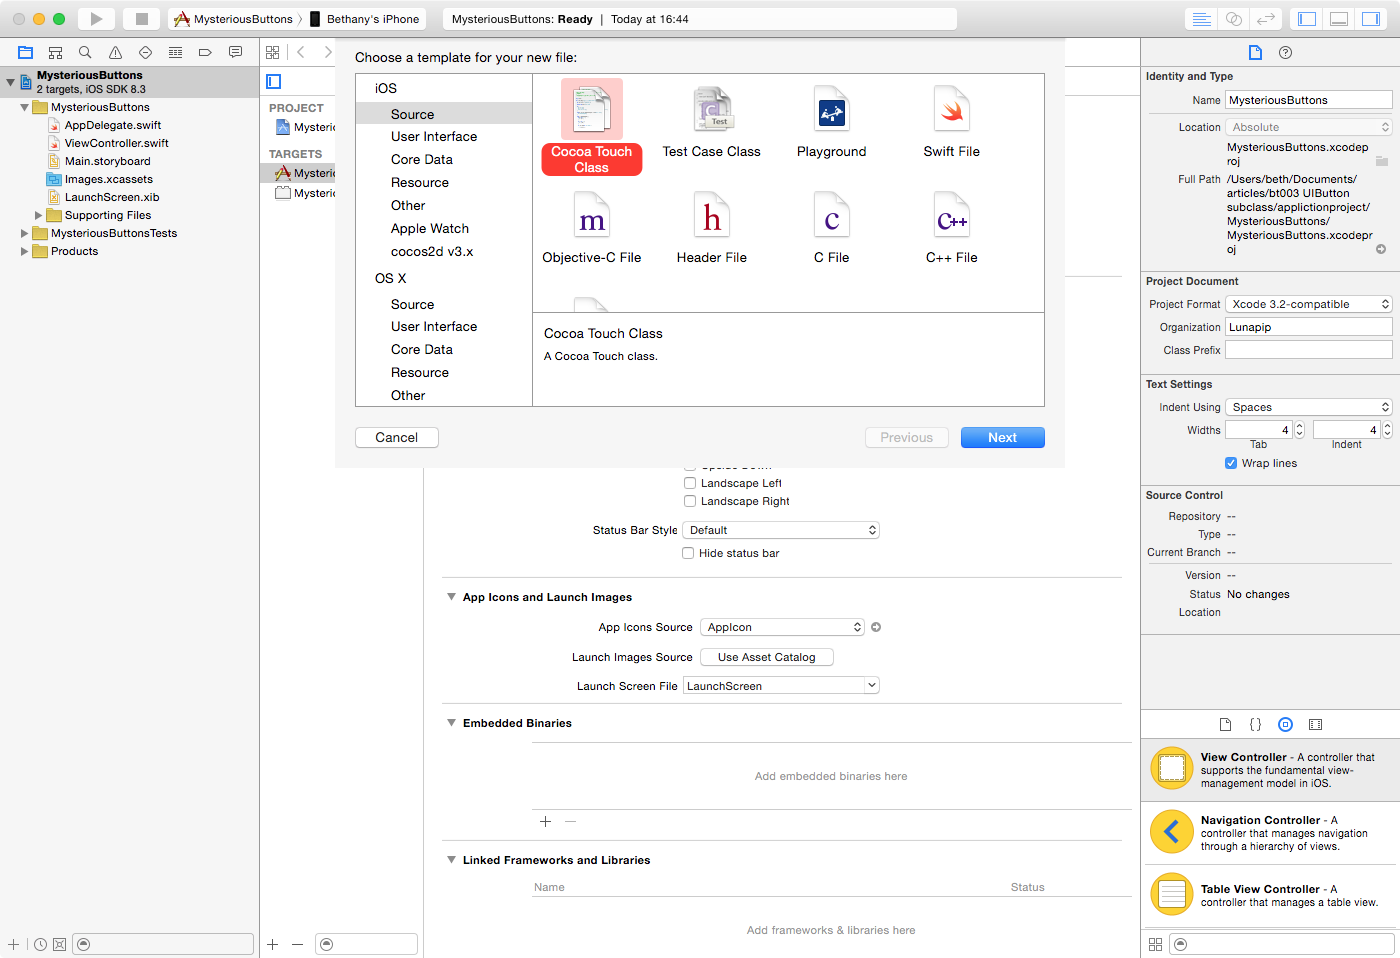
Task: Click the Organization field
Action: [1309, 327]
